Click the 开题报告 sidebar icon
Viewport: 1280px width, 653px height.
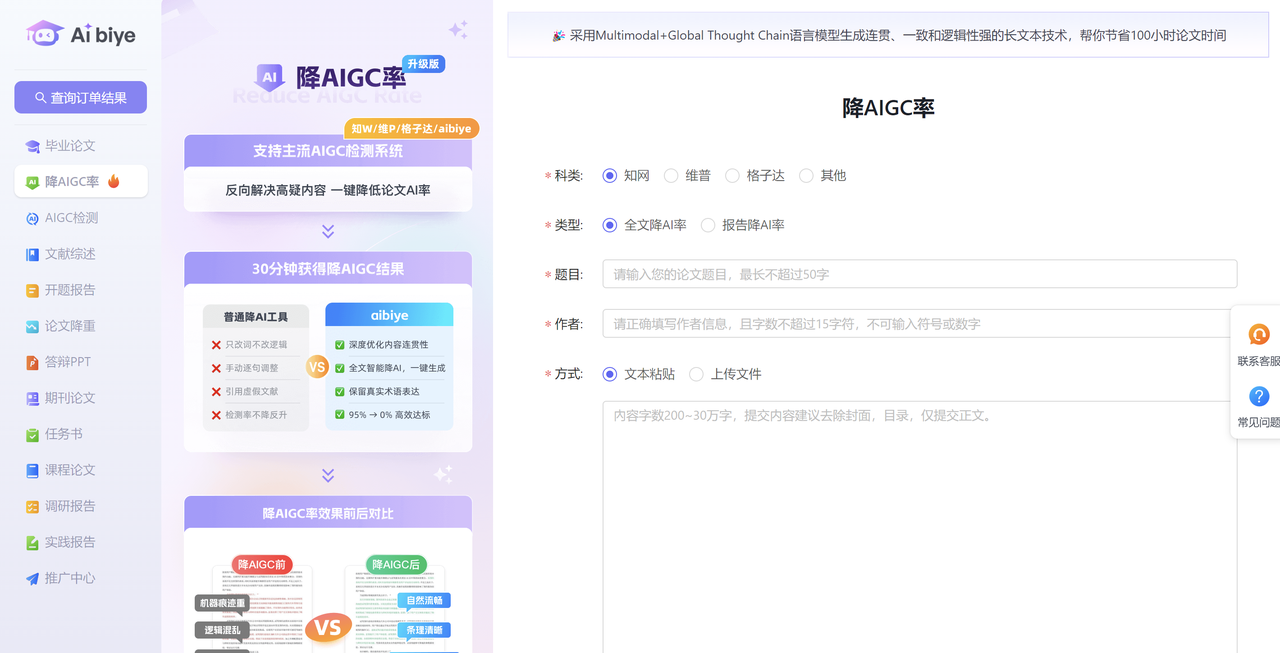click(x=33, y=290)
